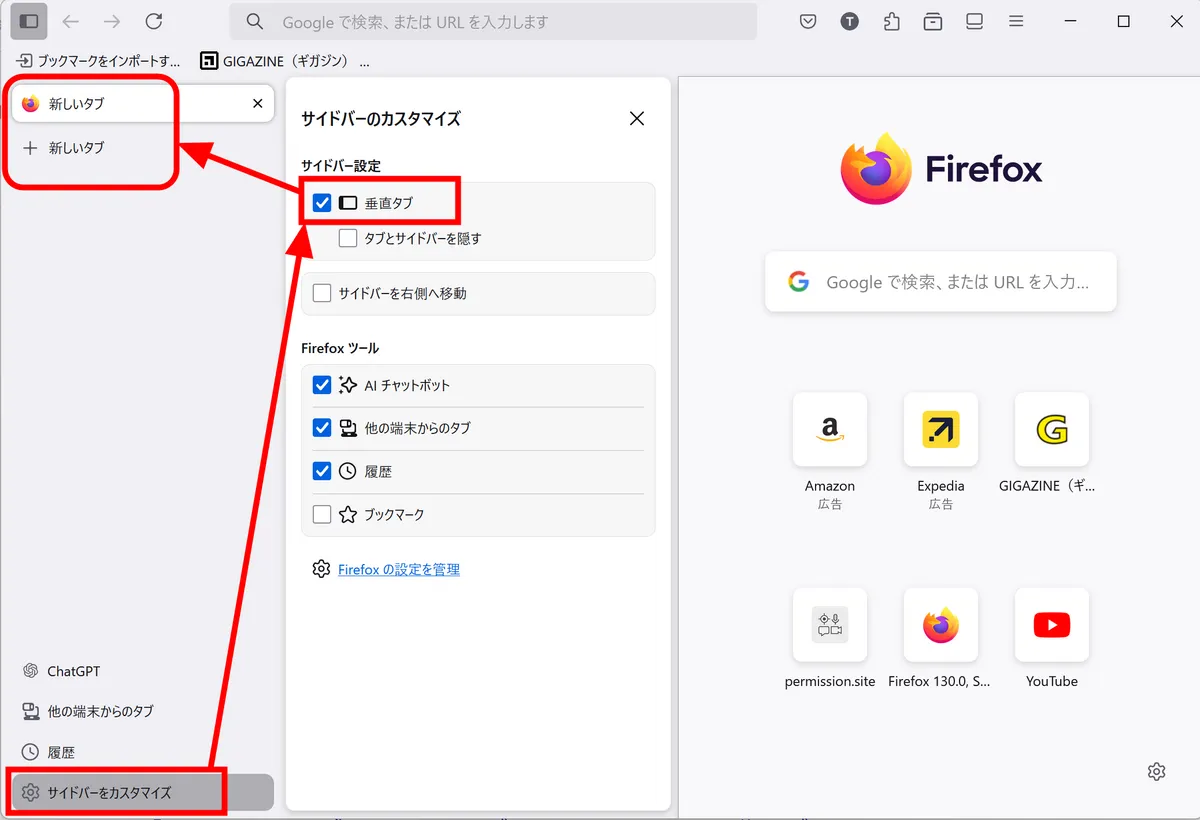Go forward with the forward arrow

[x=111, y=21]
